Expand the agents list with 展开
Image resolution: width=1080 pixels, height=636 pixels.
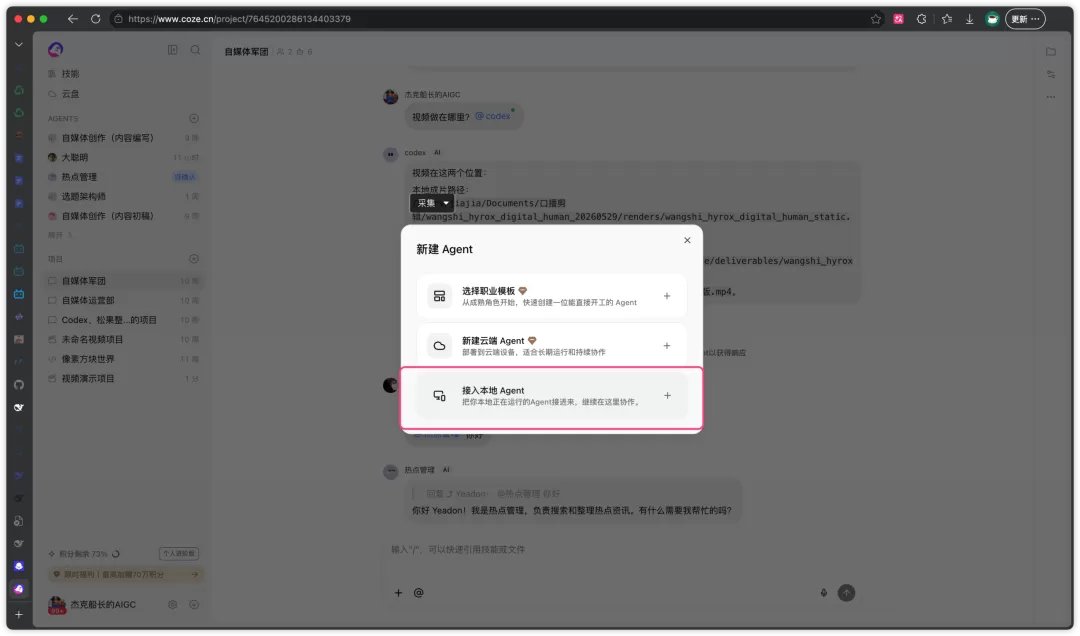(x=60, y=236)
